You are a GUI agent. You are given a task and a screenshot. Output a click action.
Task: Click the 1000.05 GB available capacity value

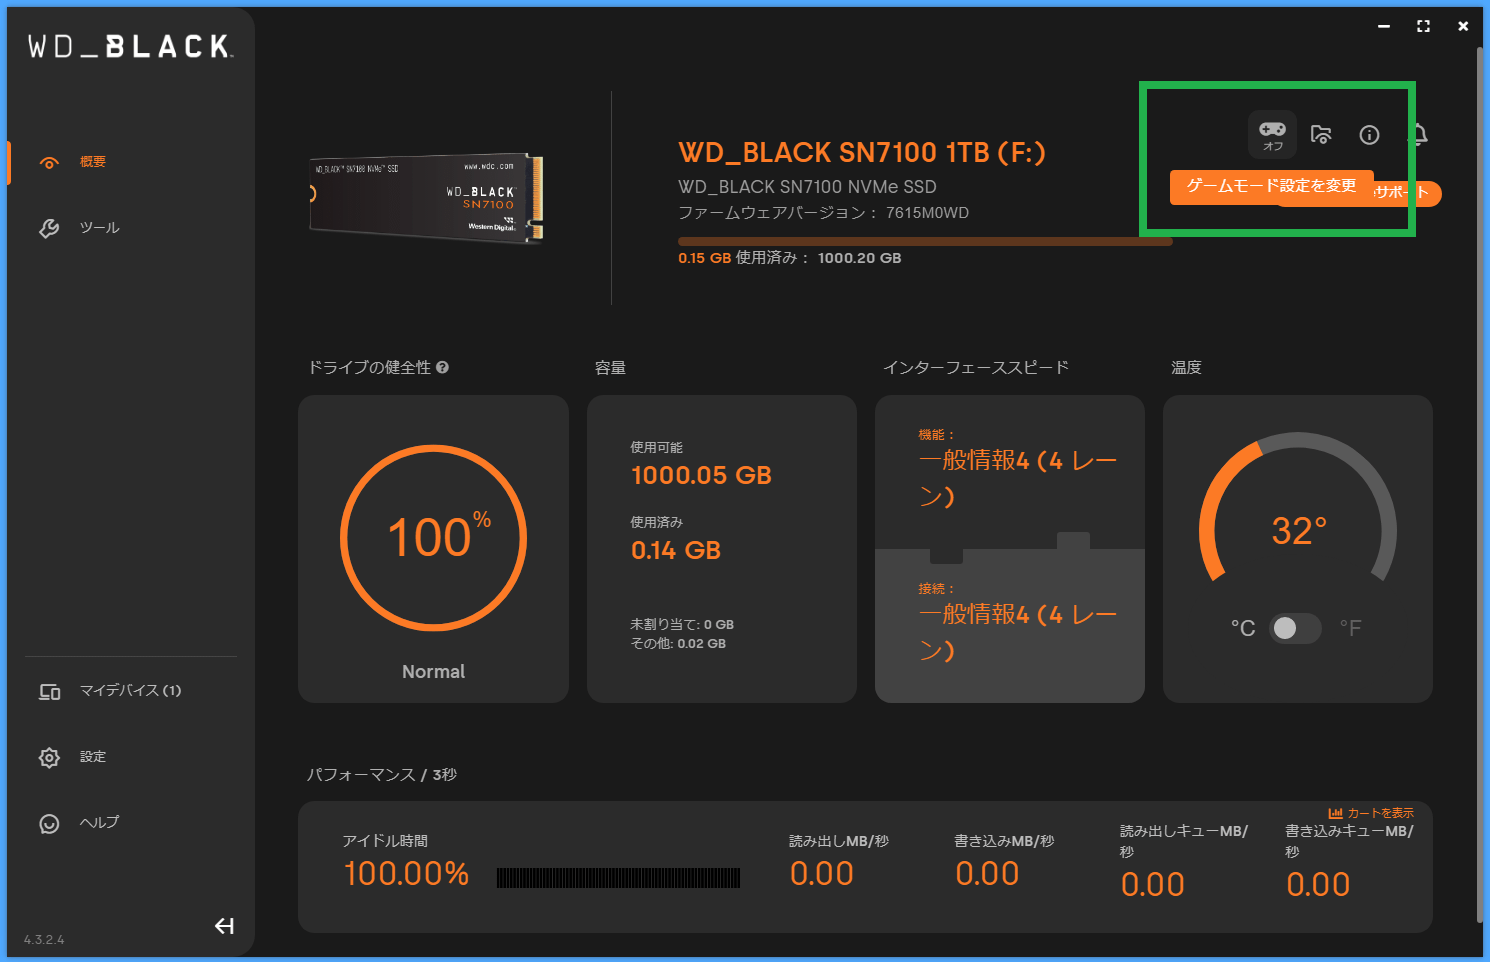(x=701, y=475)
